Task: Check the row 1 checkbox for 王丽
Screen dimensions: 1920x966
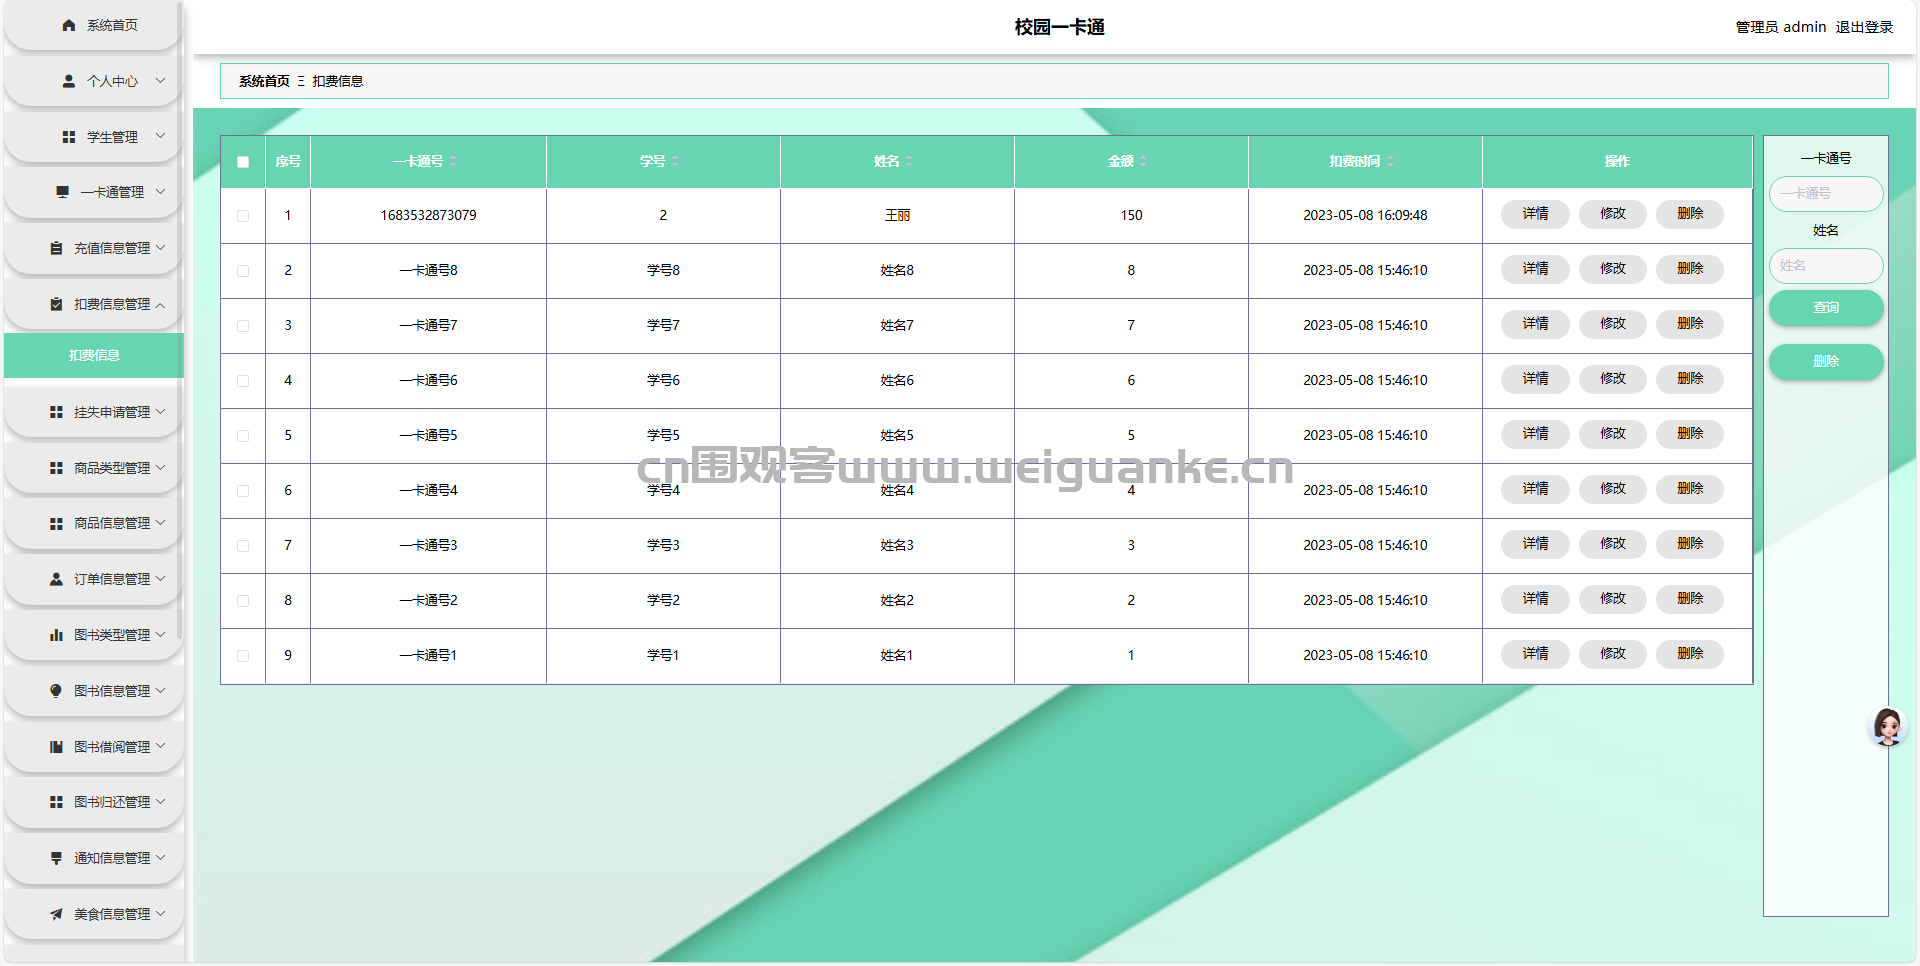Action: click(x=243, y=216)
